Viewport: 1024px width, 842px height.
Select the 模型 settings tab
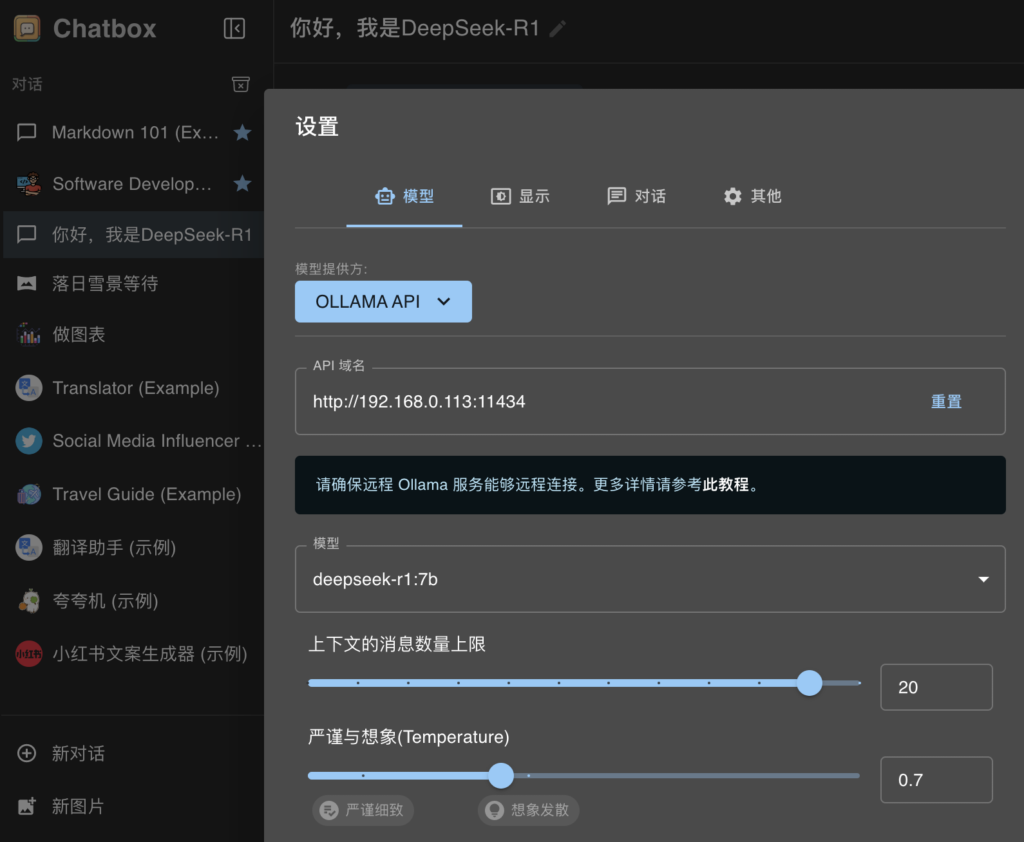click(404, 196)
